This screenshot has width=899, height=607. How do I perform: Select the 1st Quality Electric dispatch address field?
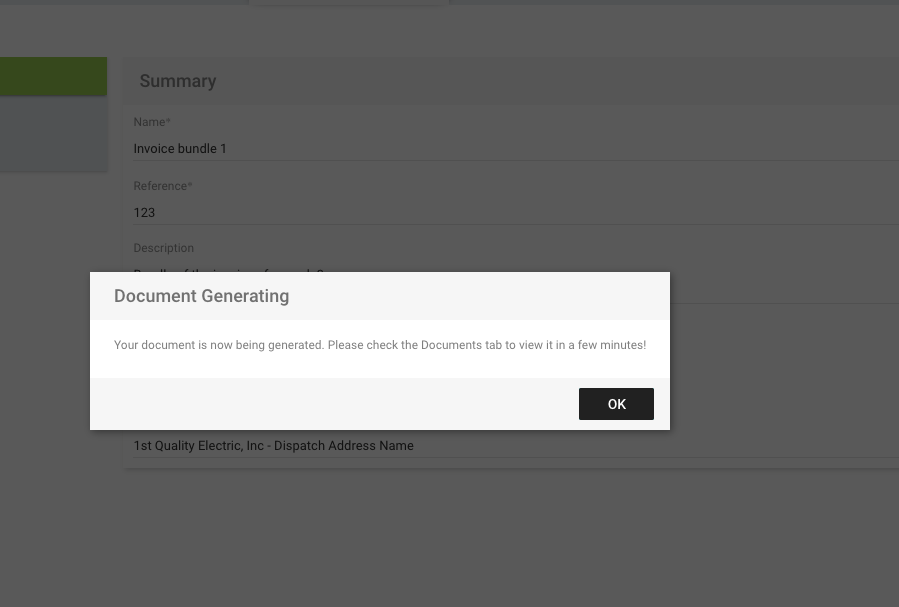pyautogui.click(x=500, y=446)
